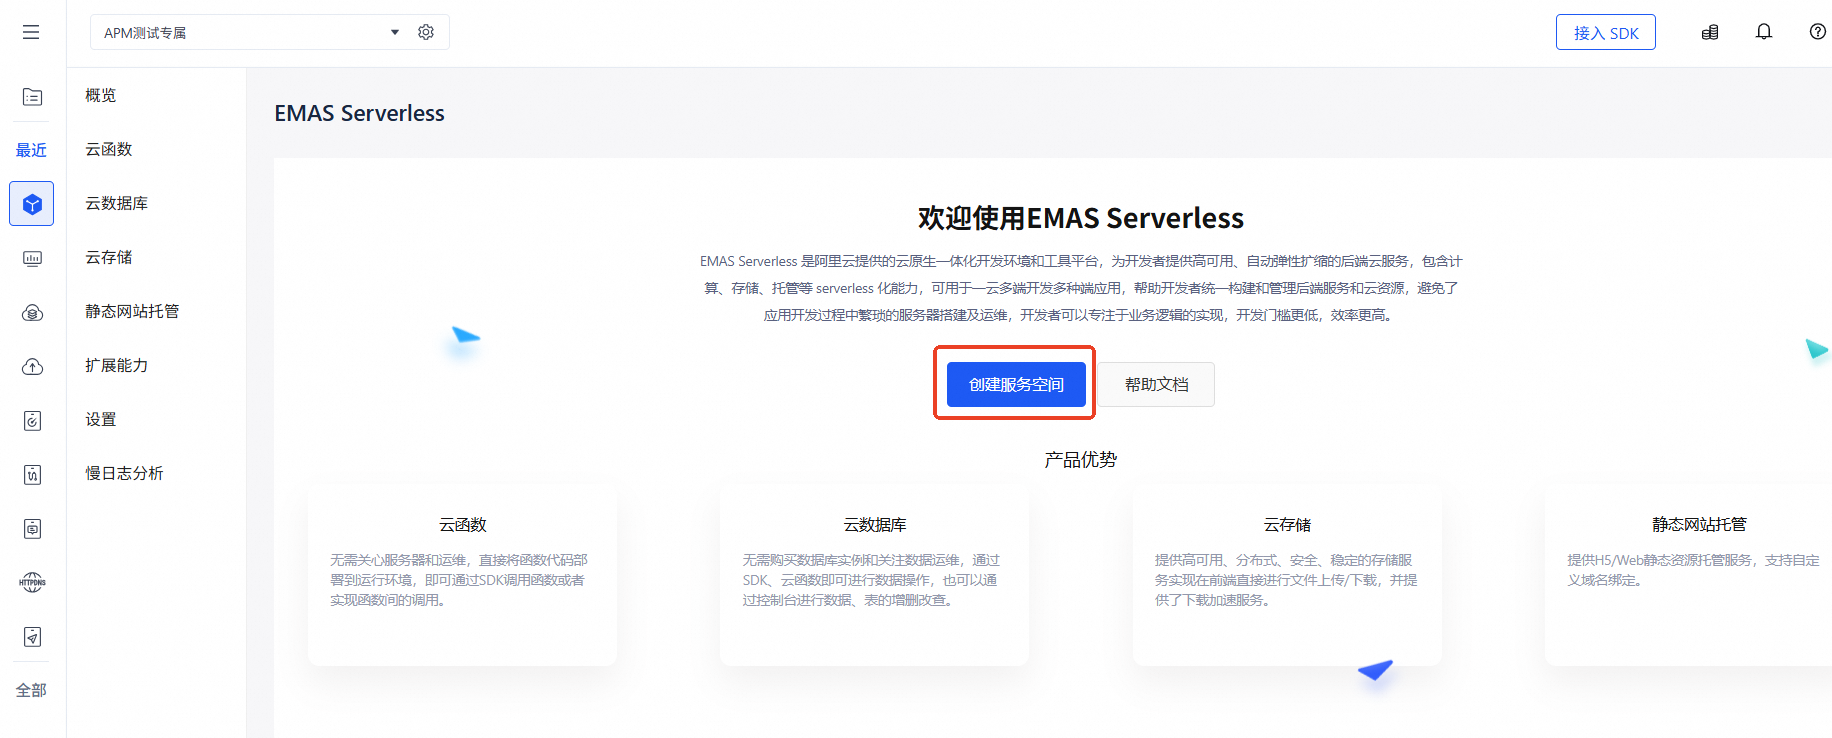Click the EMAS Serverless page title
The image size is (1832, 738).
tap(360, 113)
